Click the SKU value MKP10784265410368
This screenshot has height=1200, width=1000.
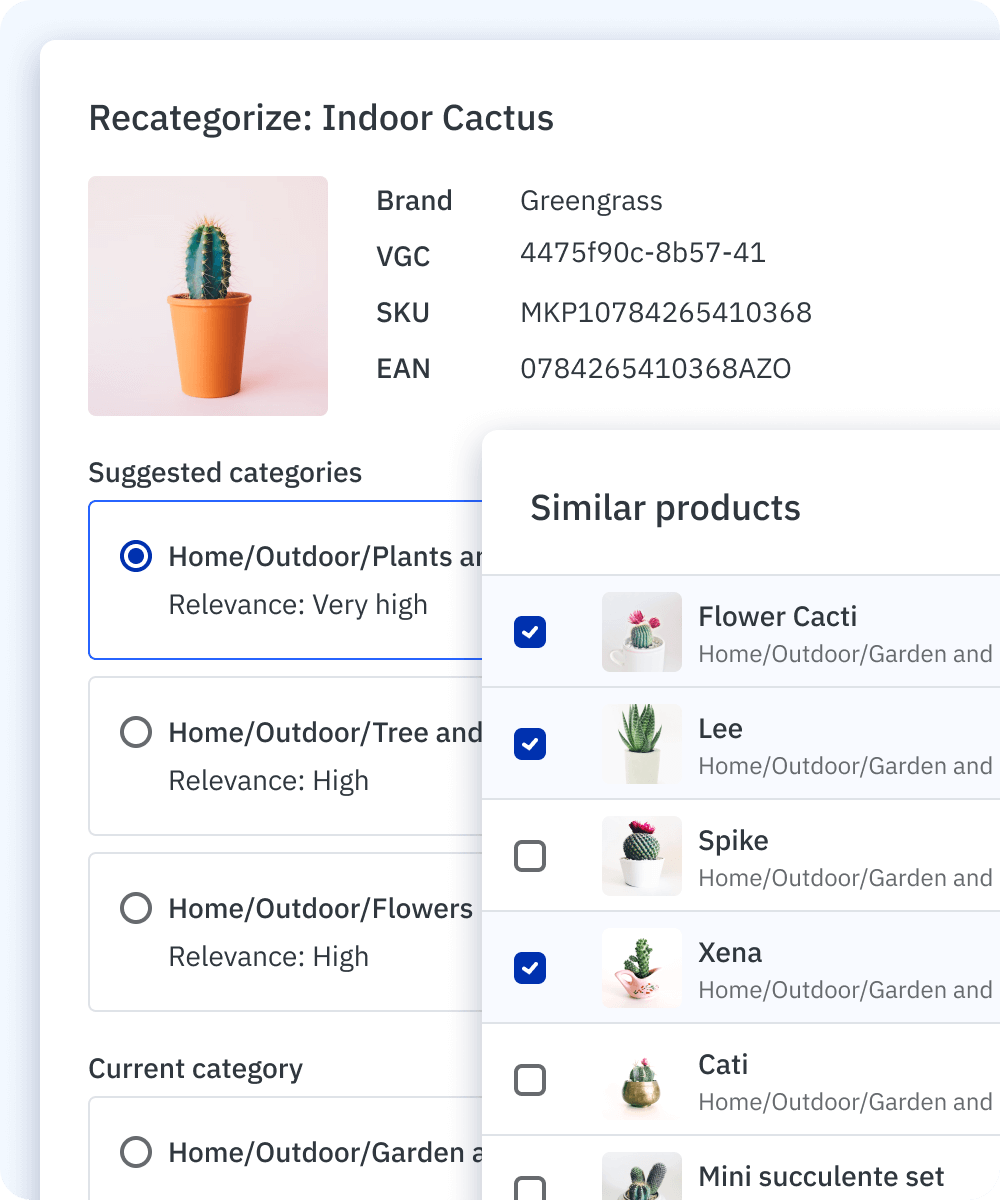[x=667, y=312]
